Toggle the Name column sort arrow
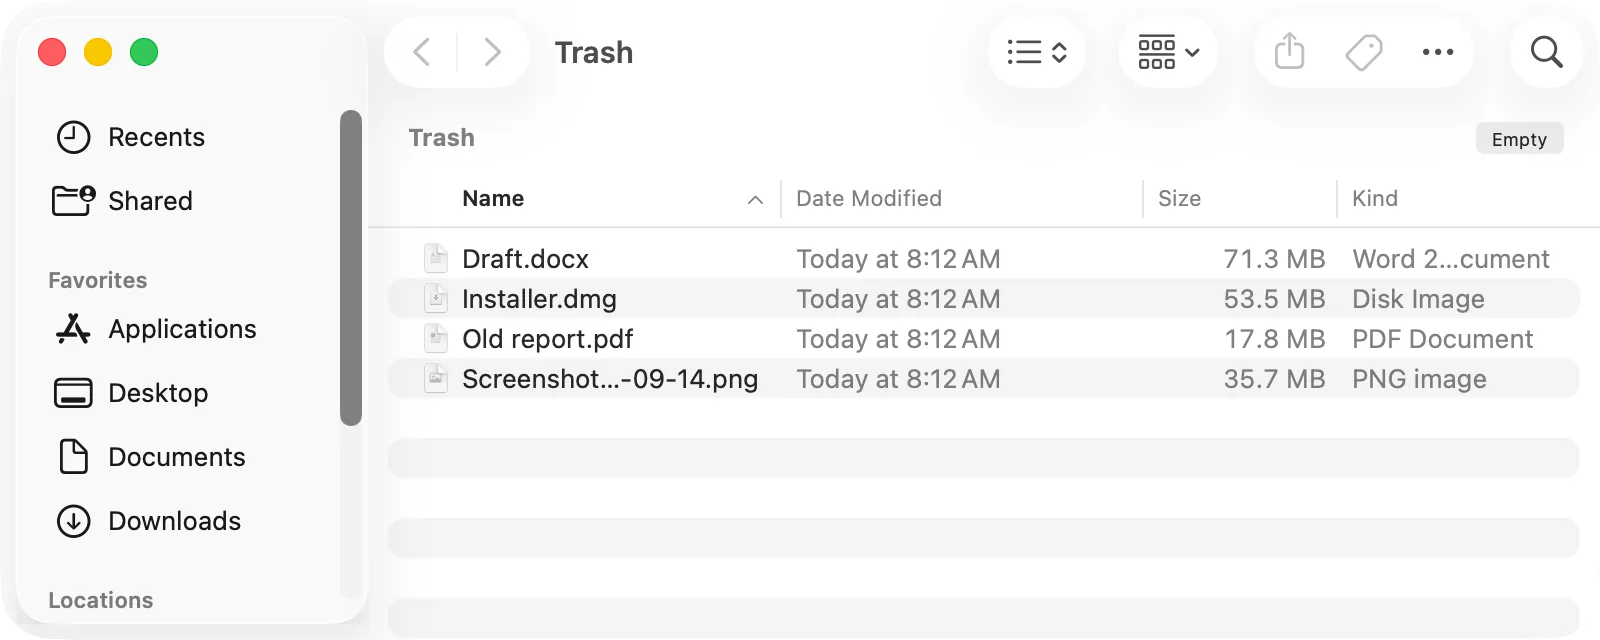The image size is (1600, 640). [x=755, y=200]
